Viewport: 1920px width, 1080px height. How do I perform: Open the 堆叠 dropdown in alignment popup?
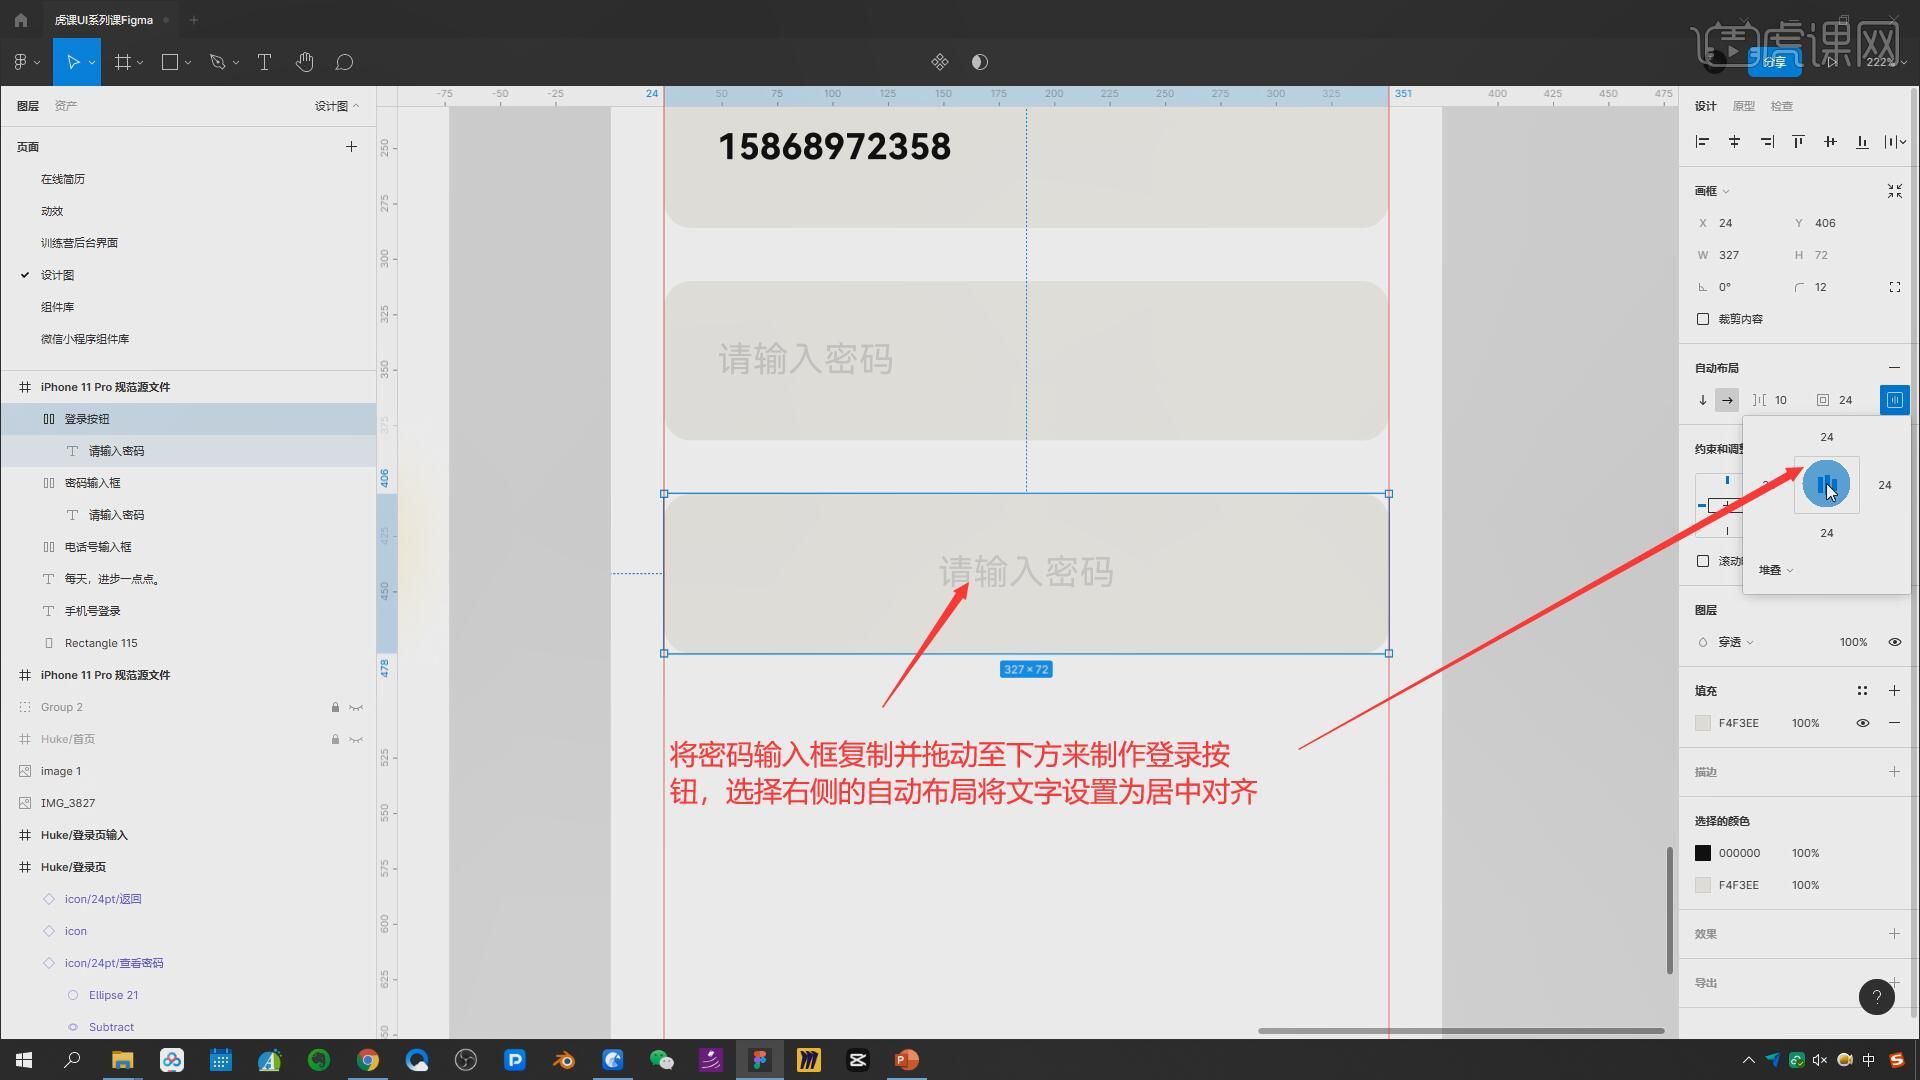click(1776, 570)
